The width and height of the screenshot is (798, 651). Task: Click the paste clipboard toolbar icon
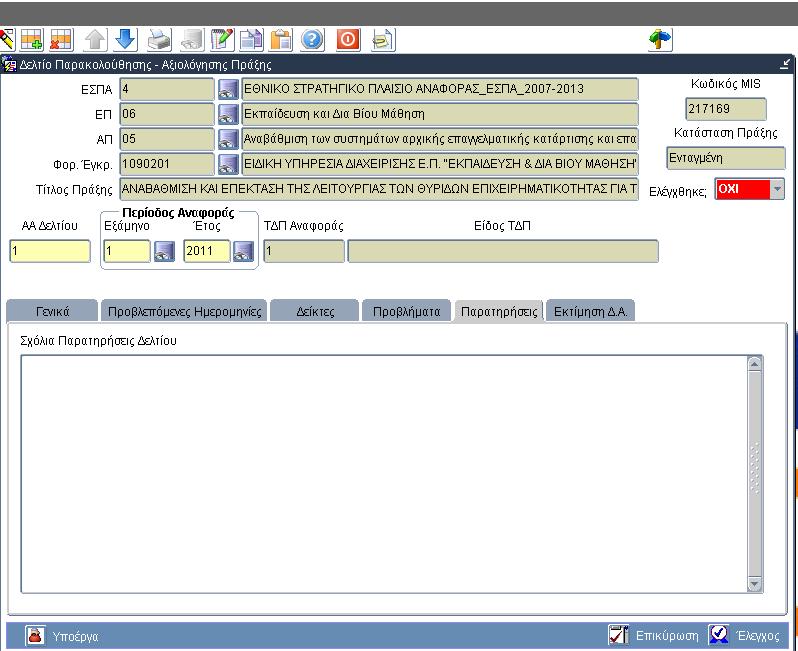[x=280, y=39]
